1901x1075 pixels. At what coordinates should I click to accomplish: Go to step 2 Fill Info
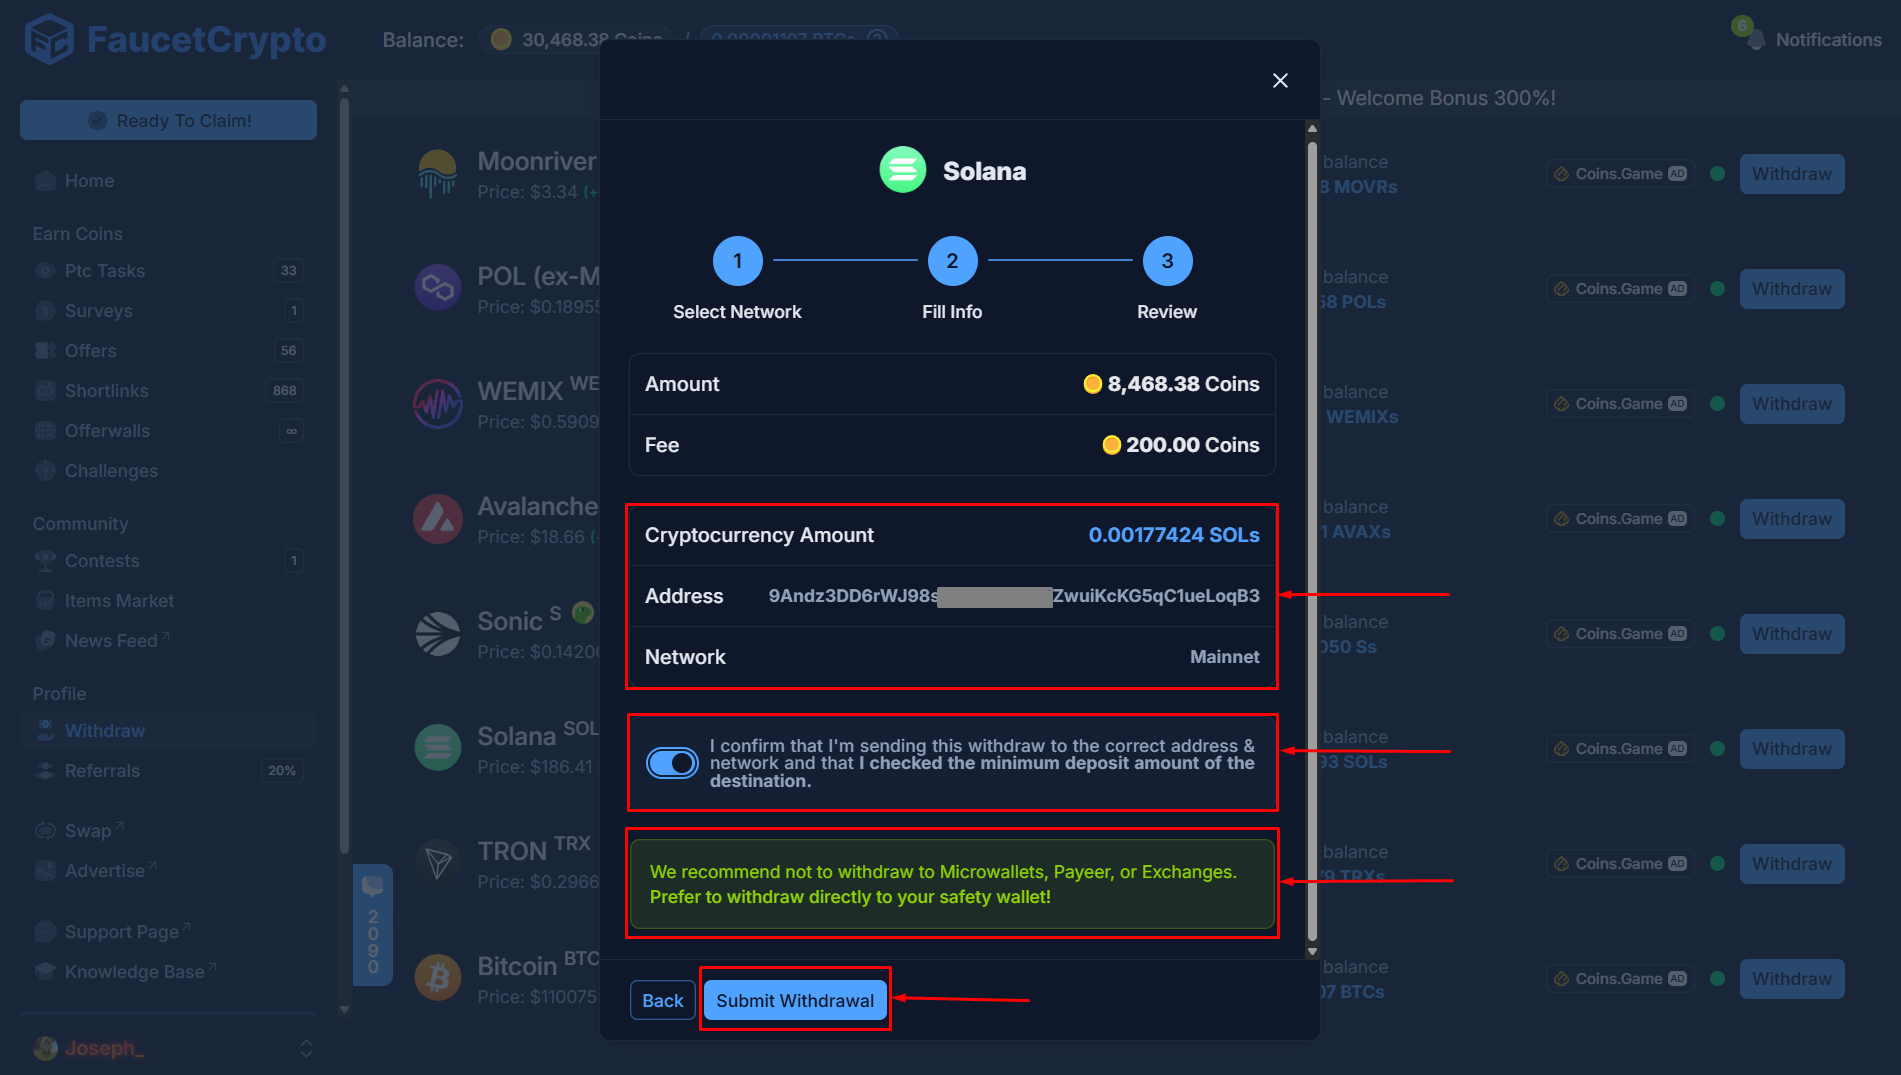click(x=952, y=261)
